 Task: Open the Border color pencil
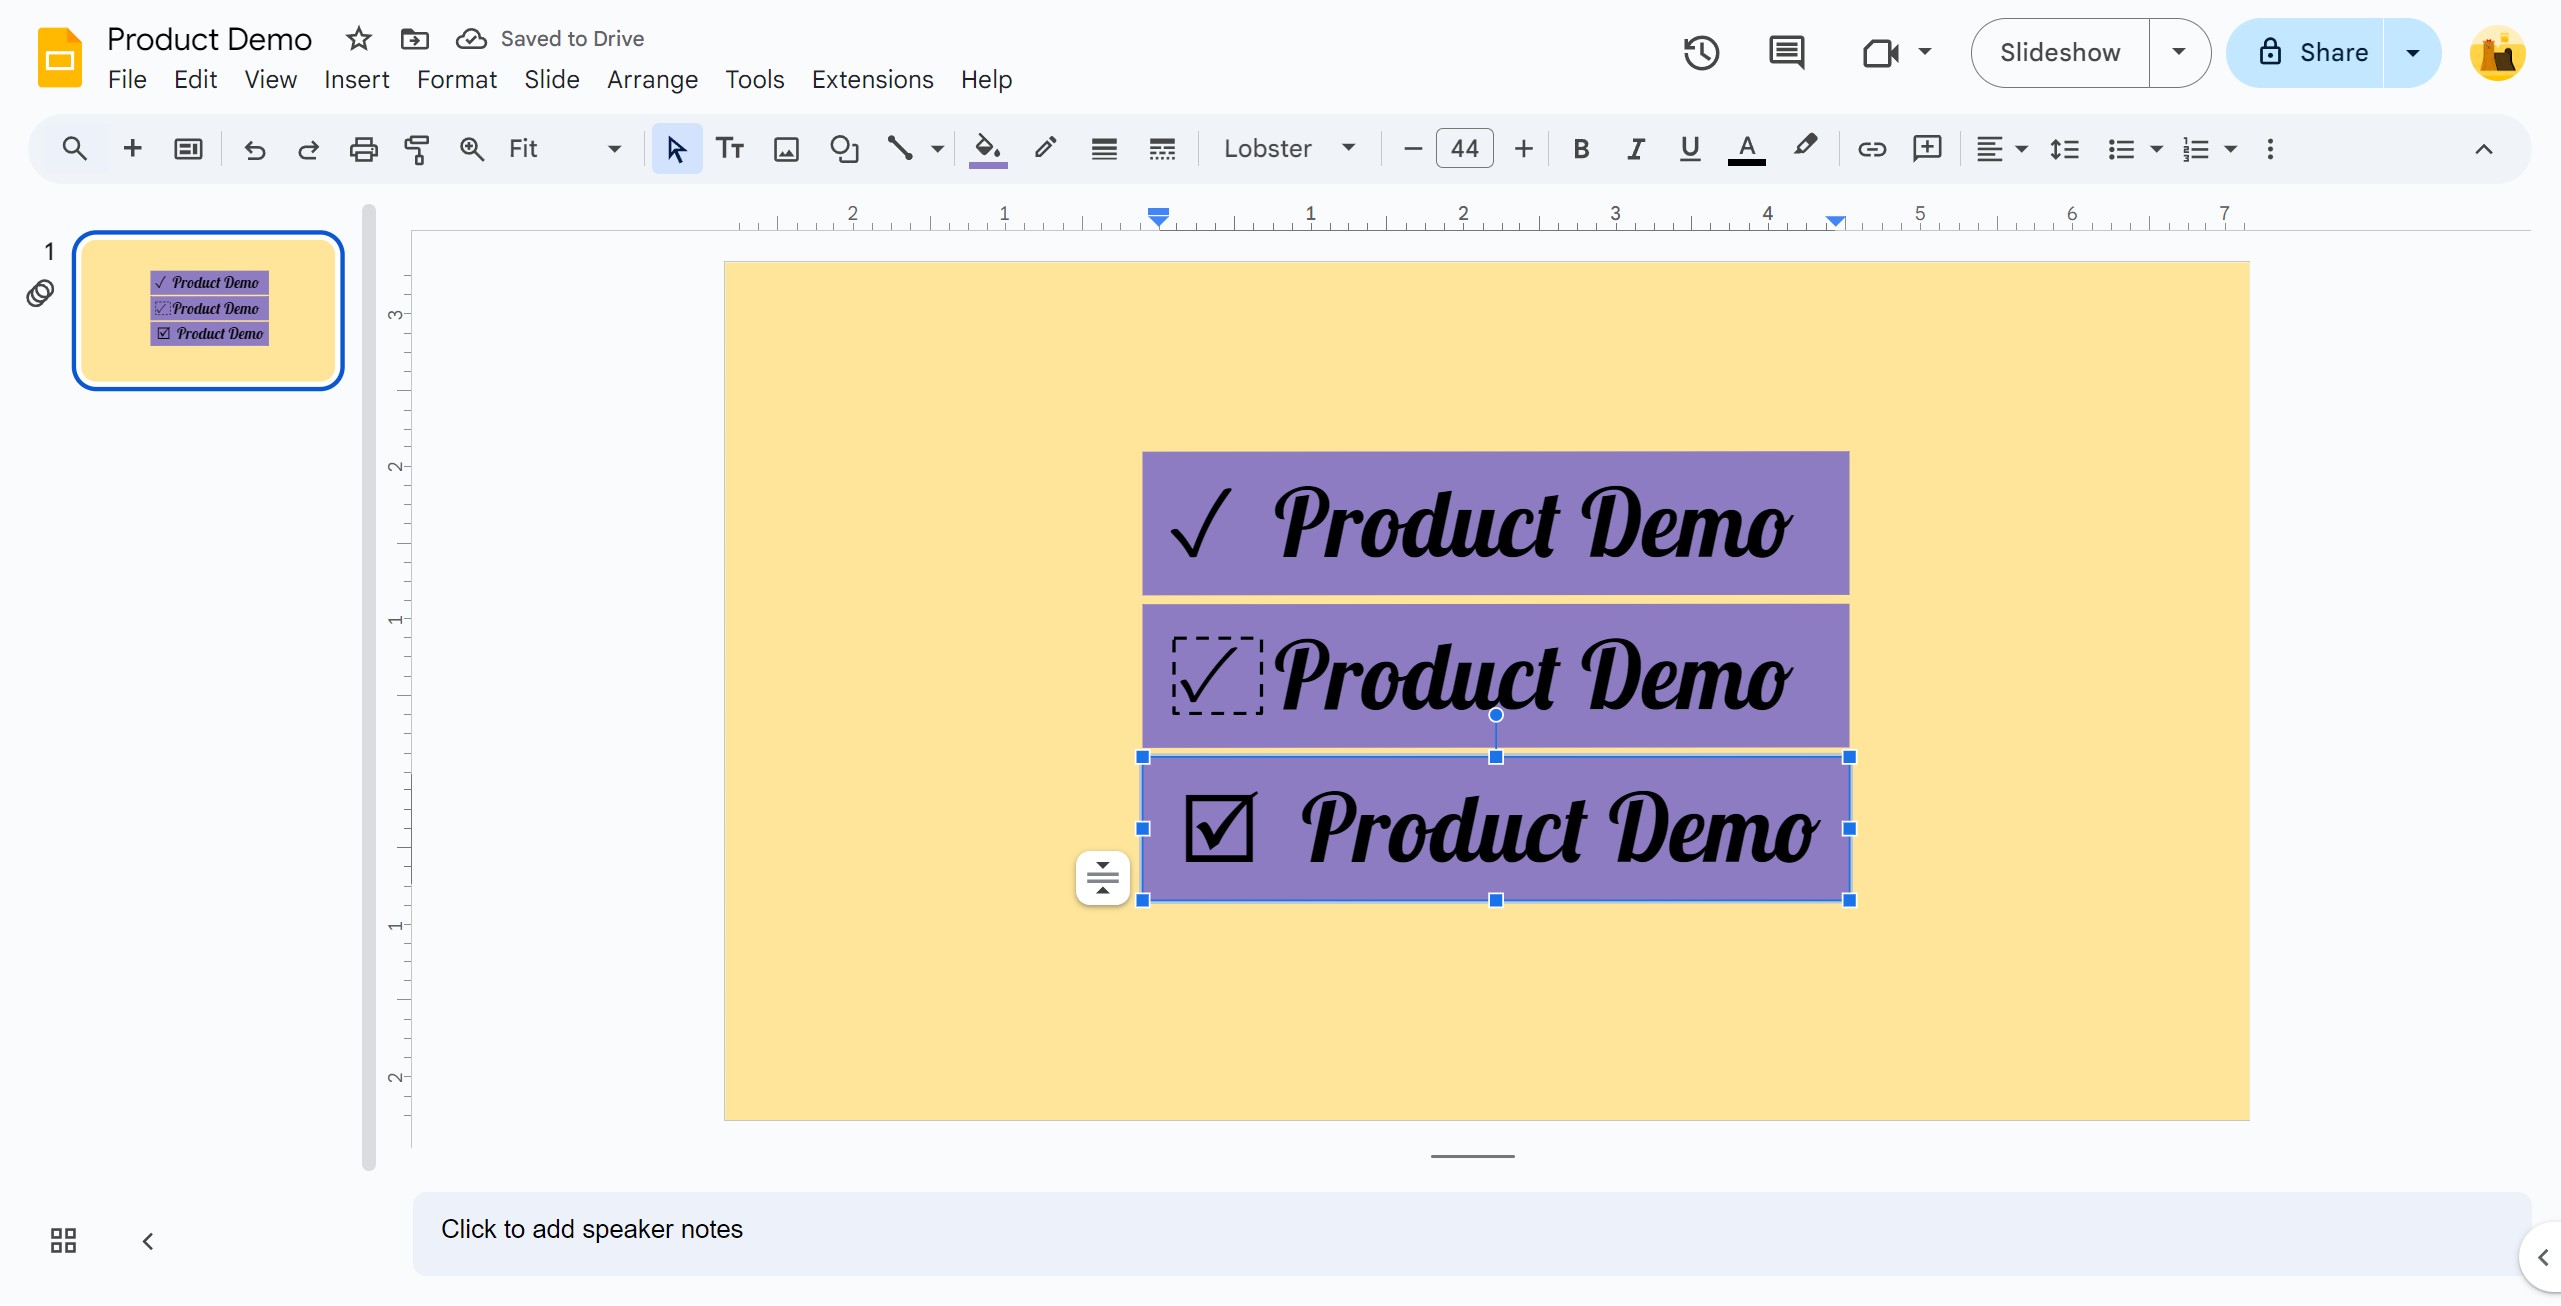click(x=1045, y=149)
